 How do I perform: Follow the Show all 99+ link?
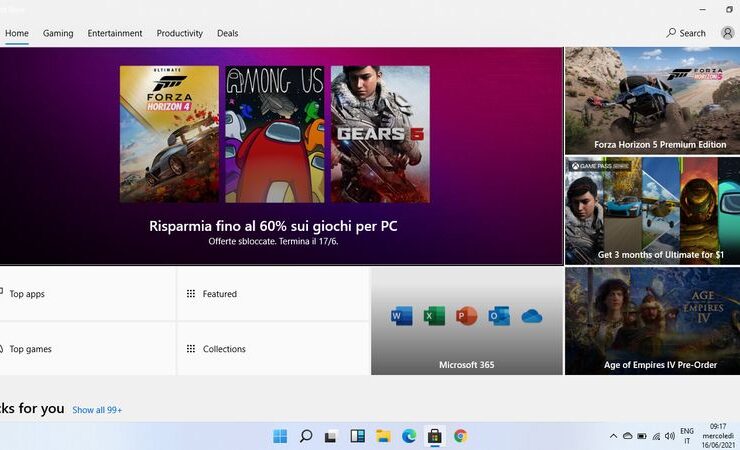click(97, 410)
